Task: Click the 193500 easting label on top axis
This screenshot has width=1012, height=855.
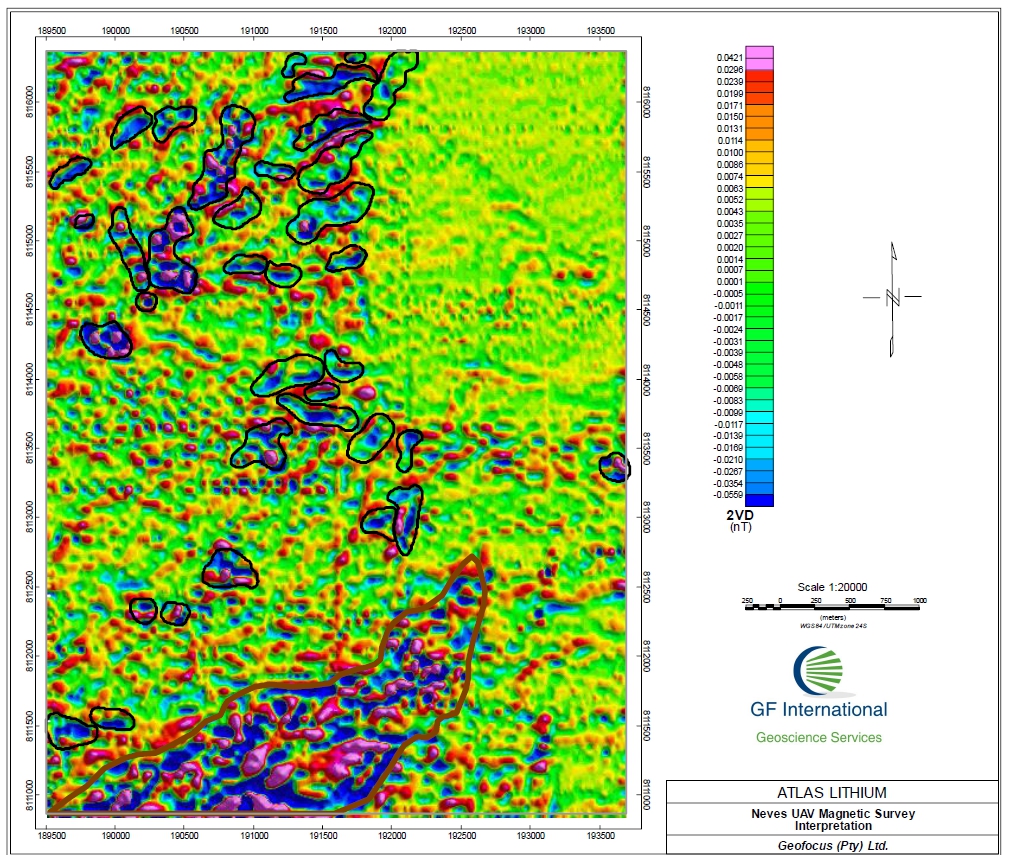Action: (600, 31)
